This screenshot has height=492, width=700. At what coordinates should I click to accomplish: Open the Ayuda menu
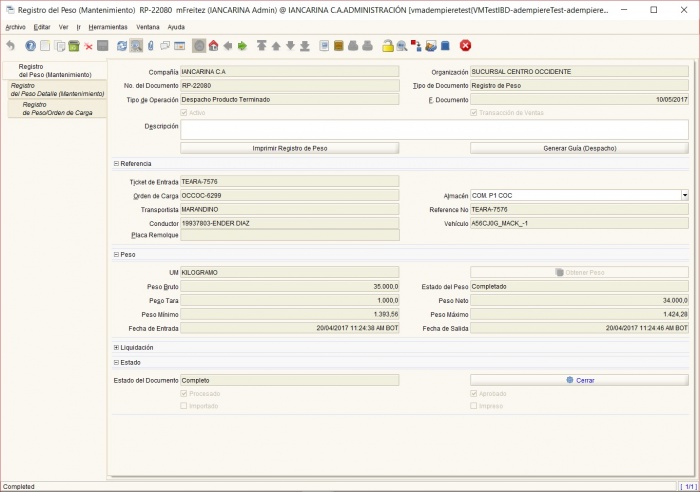coord(176,27)
